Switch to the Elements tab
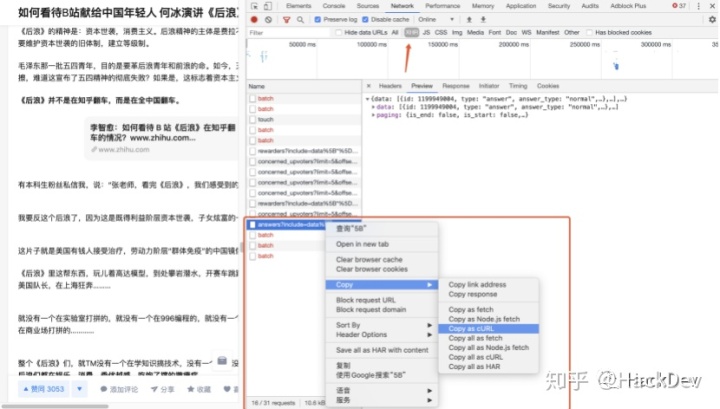The image size is (720, 409). coord(298,6)
